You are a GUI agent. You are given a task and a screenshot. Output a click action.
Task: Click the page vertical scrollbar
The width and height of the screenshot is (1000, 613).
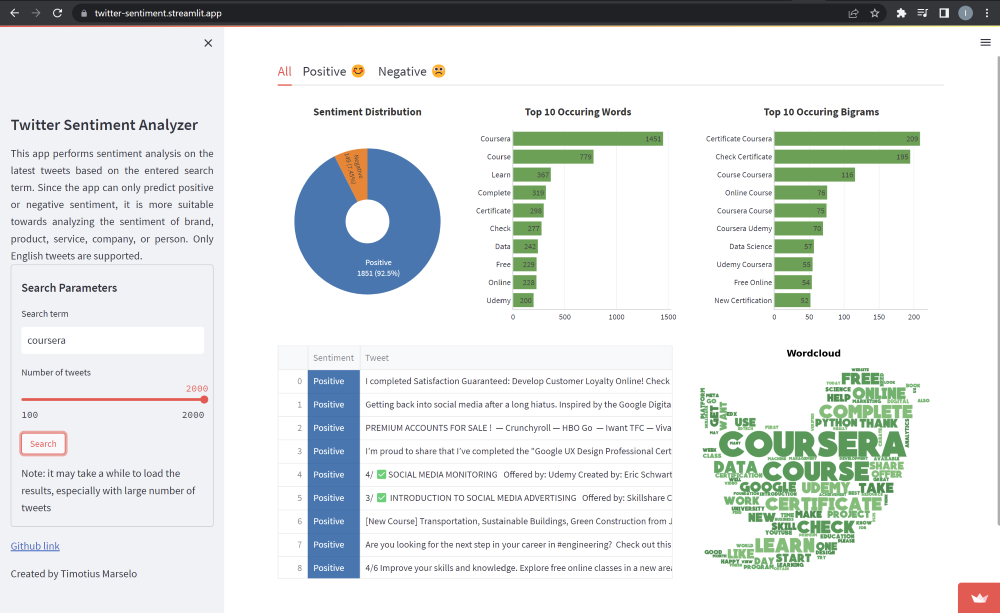tap(997, 290)
